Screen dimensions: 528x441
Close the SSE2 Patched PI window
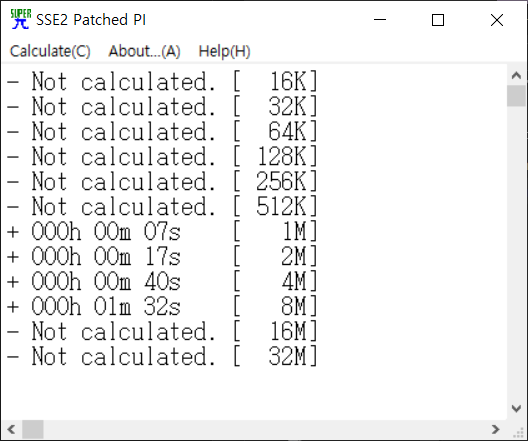pos(497,20)
